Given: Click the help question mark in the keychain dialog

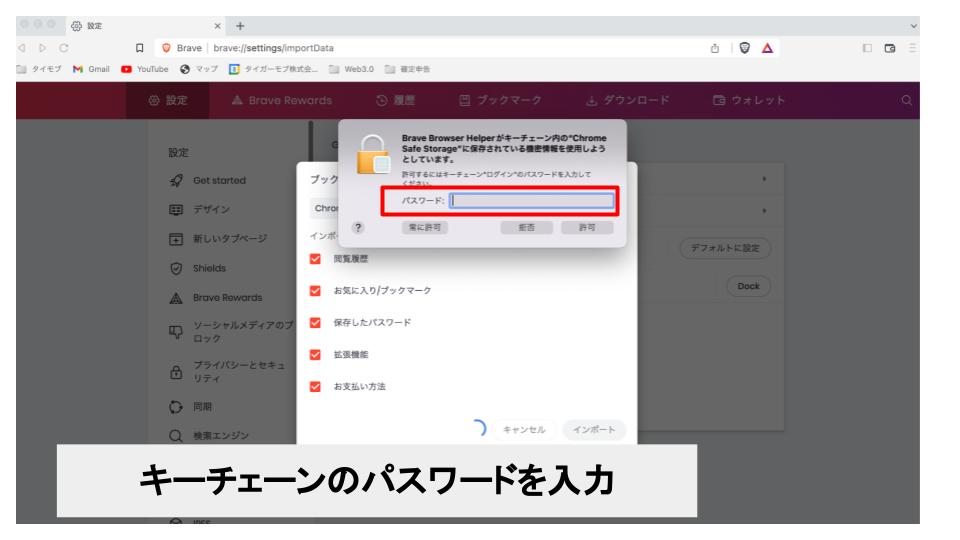Looking at the screenshot, I should 358,228.
